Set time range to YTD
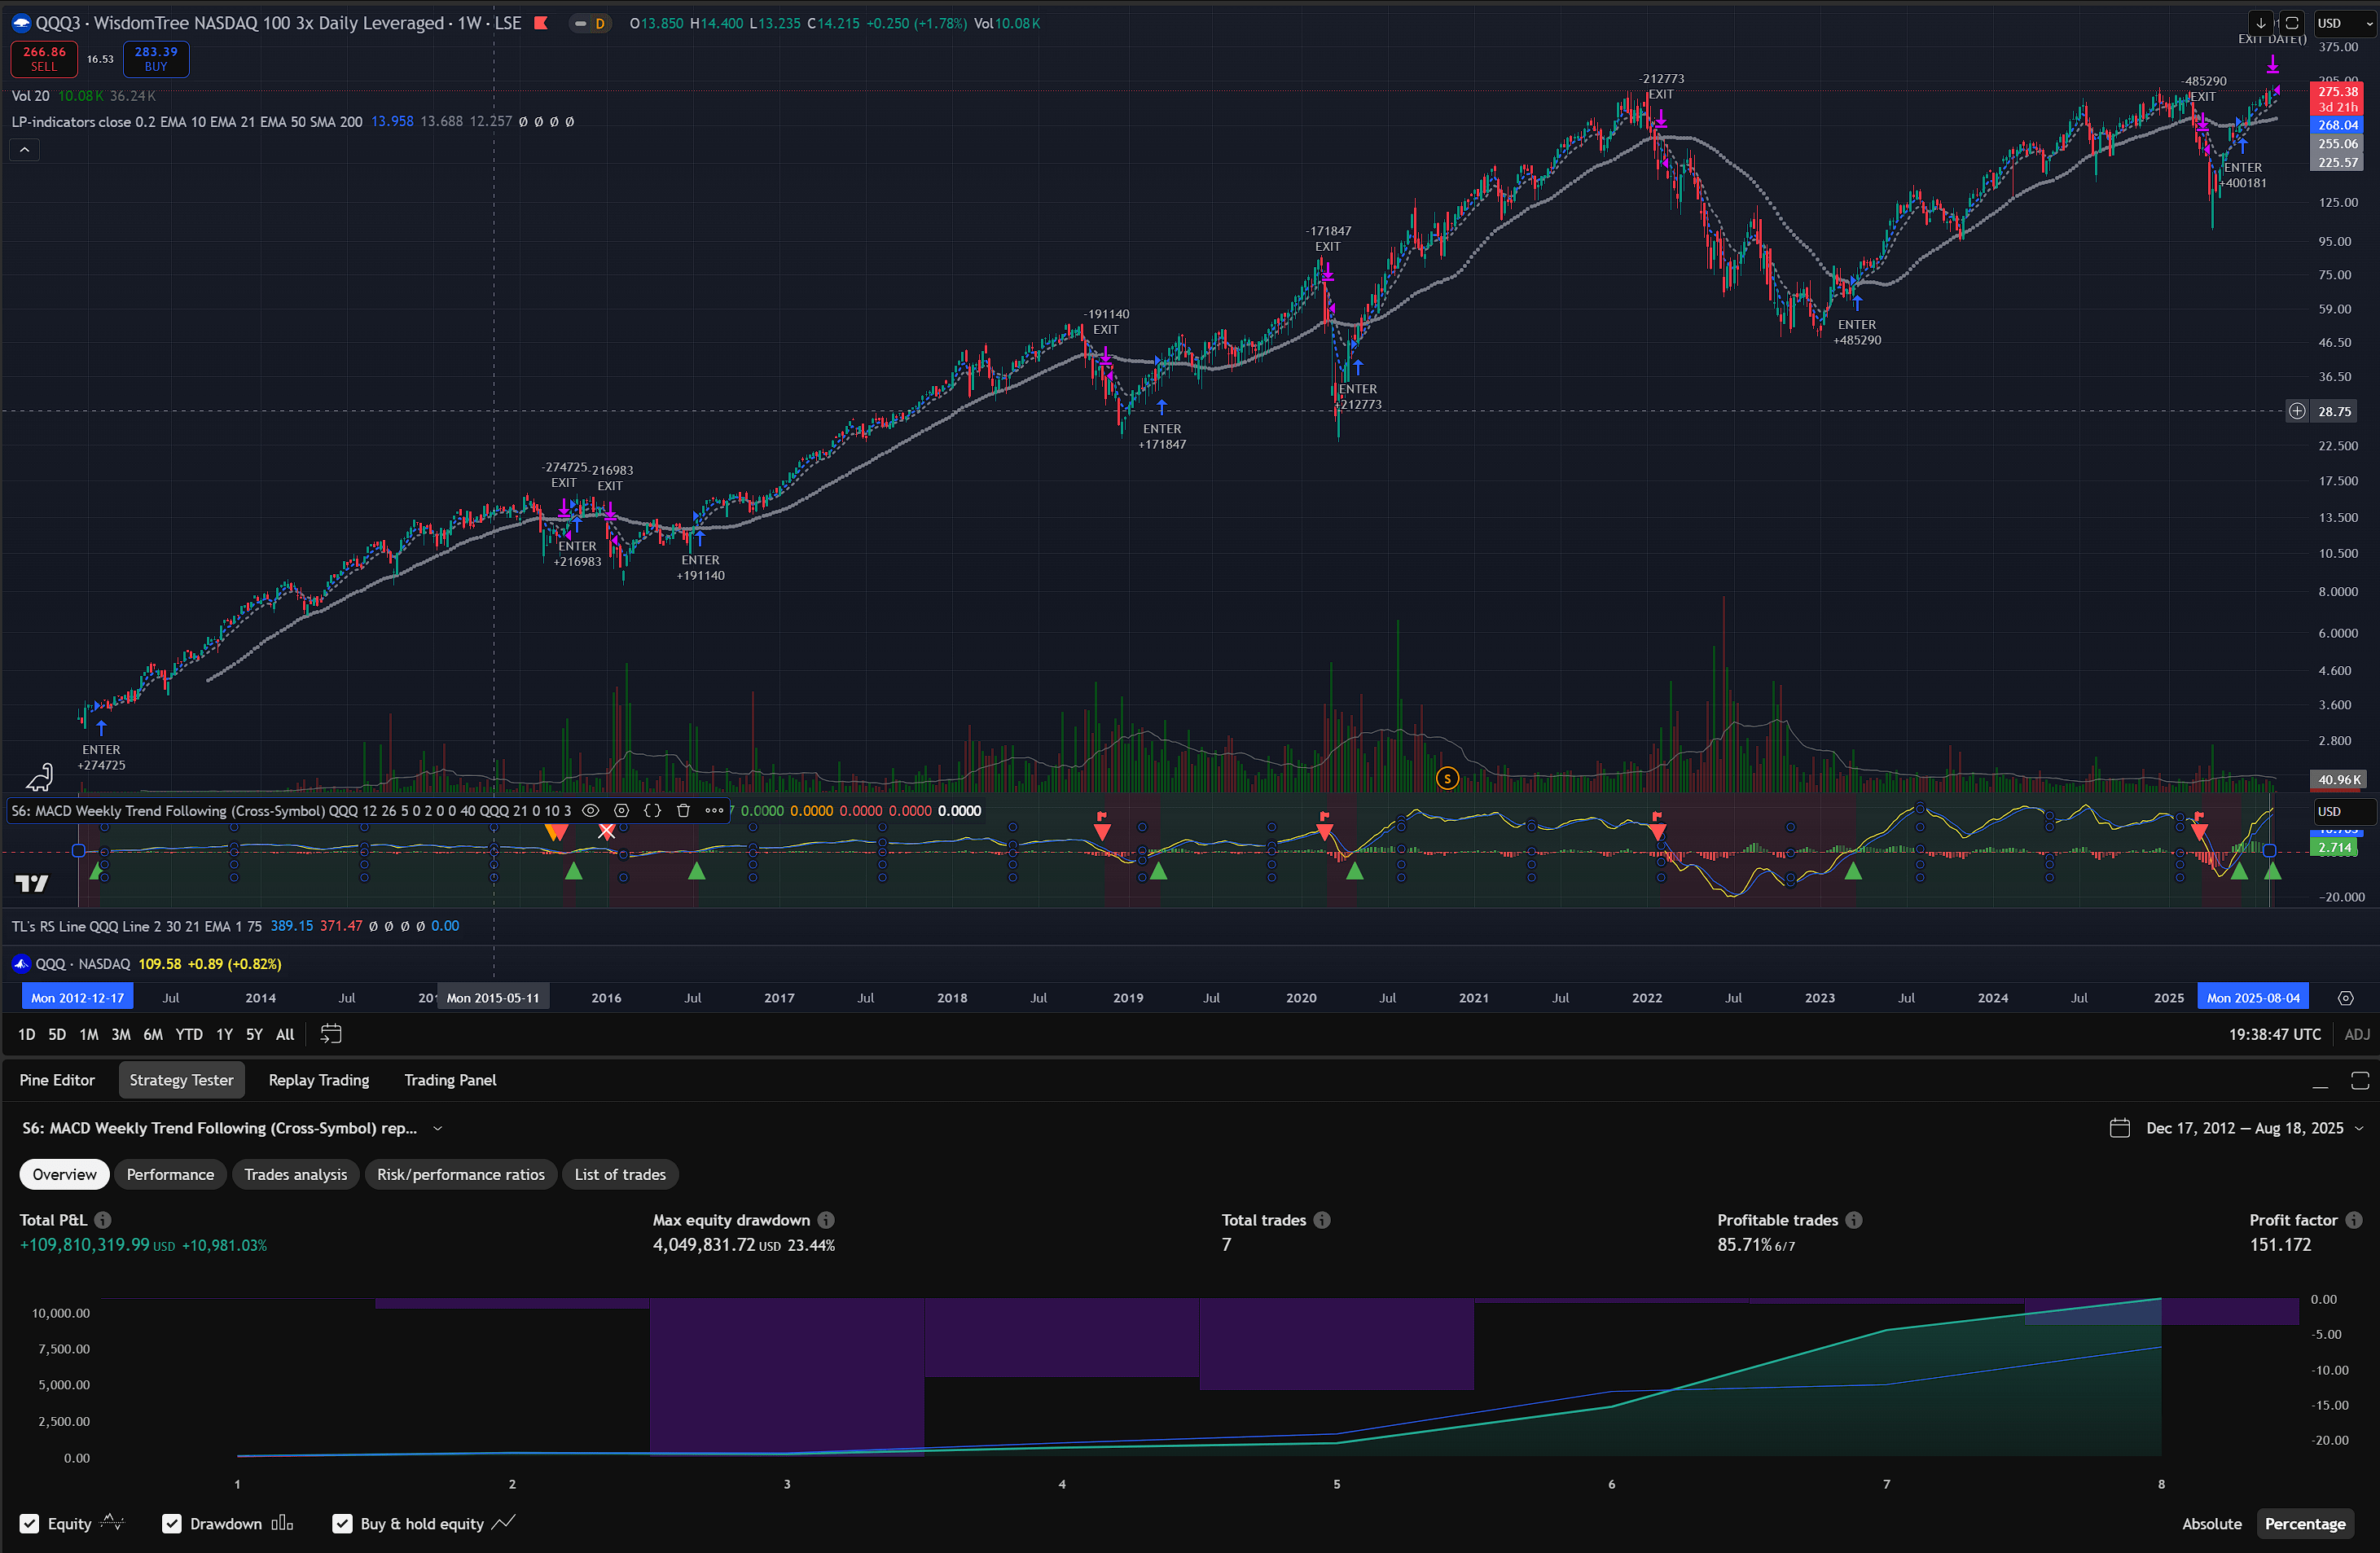The image size is (2380, 1553). pyautogui.click(x=189, y=1034)
